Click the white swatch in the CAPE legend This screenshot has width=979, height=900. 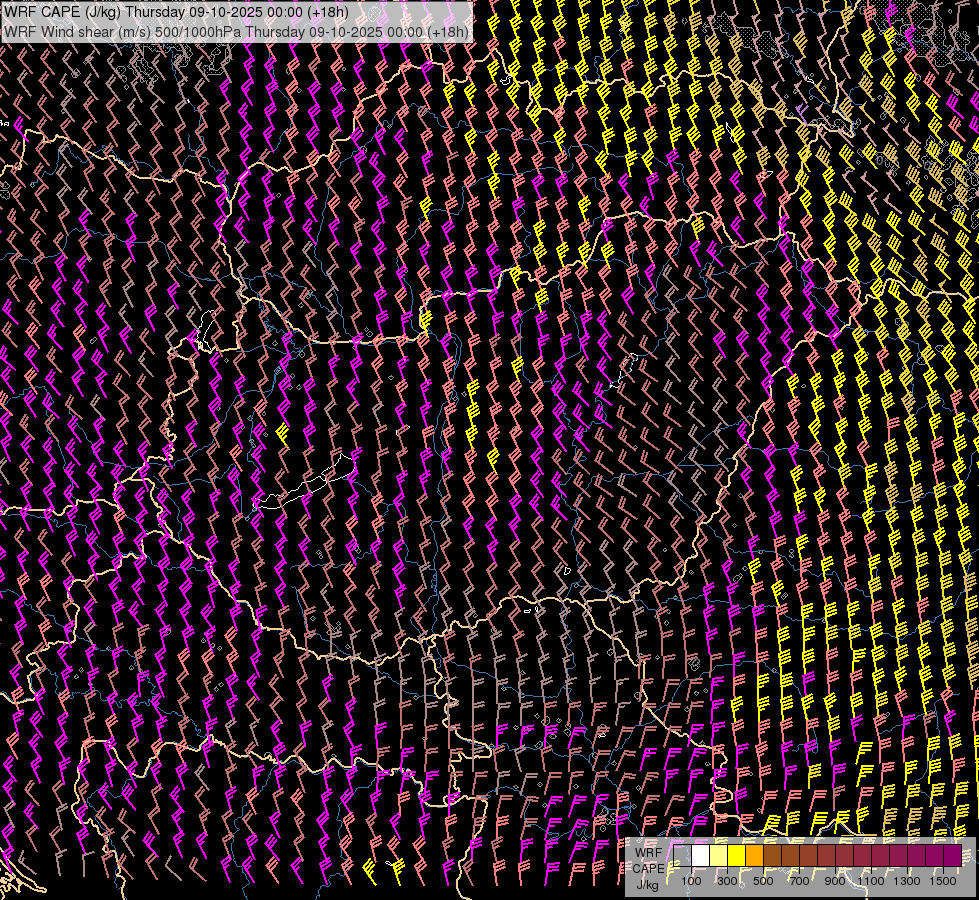pos(701,856)
